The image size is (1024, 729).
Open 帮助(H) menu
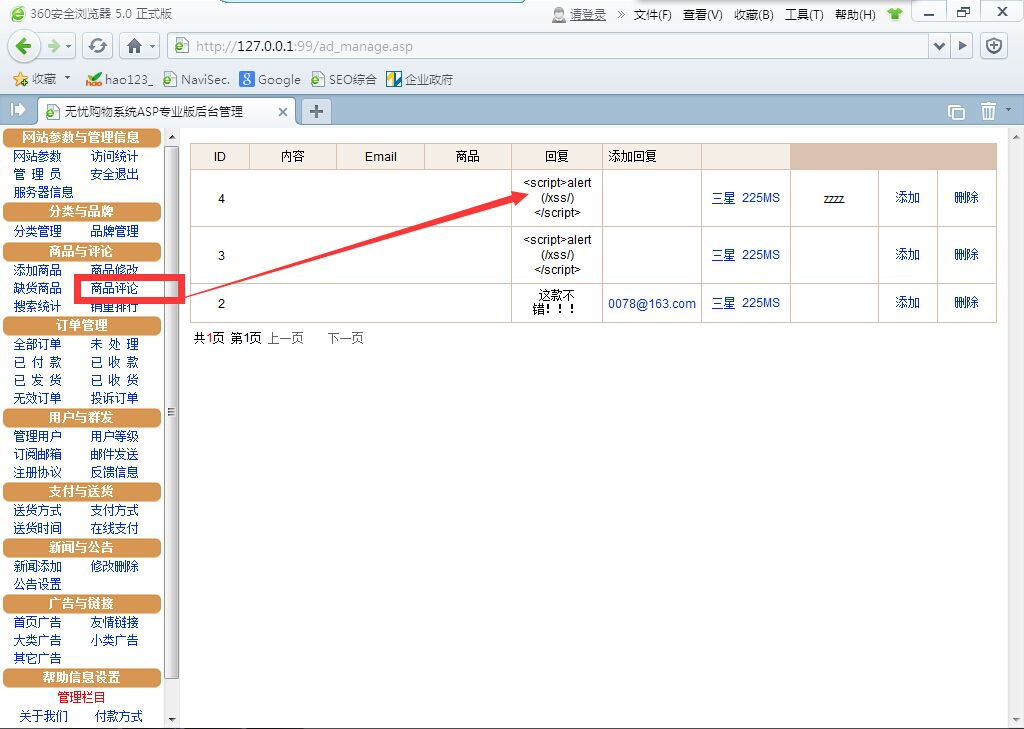pos(855,14)
